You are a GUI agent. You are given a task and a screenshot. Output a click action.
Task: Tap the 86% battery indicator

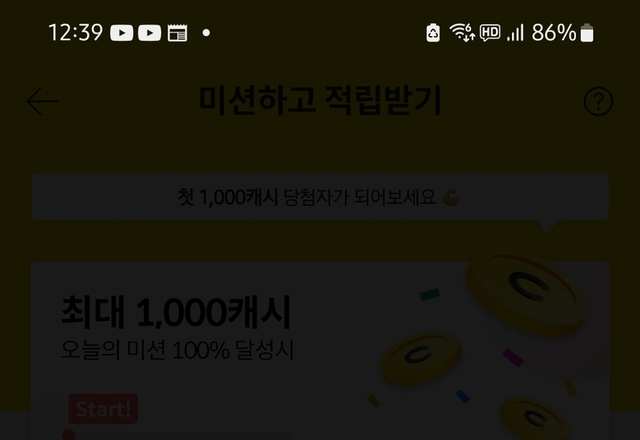(x=562, y=33)
